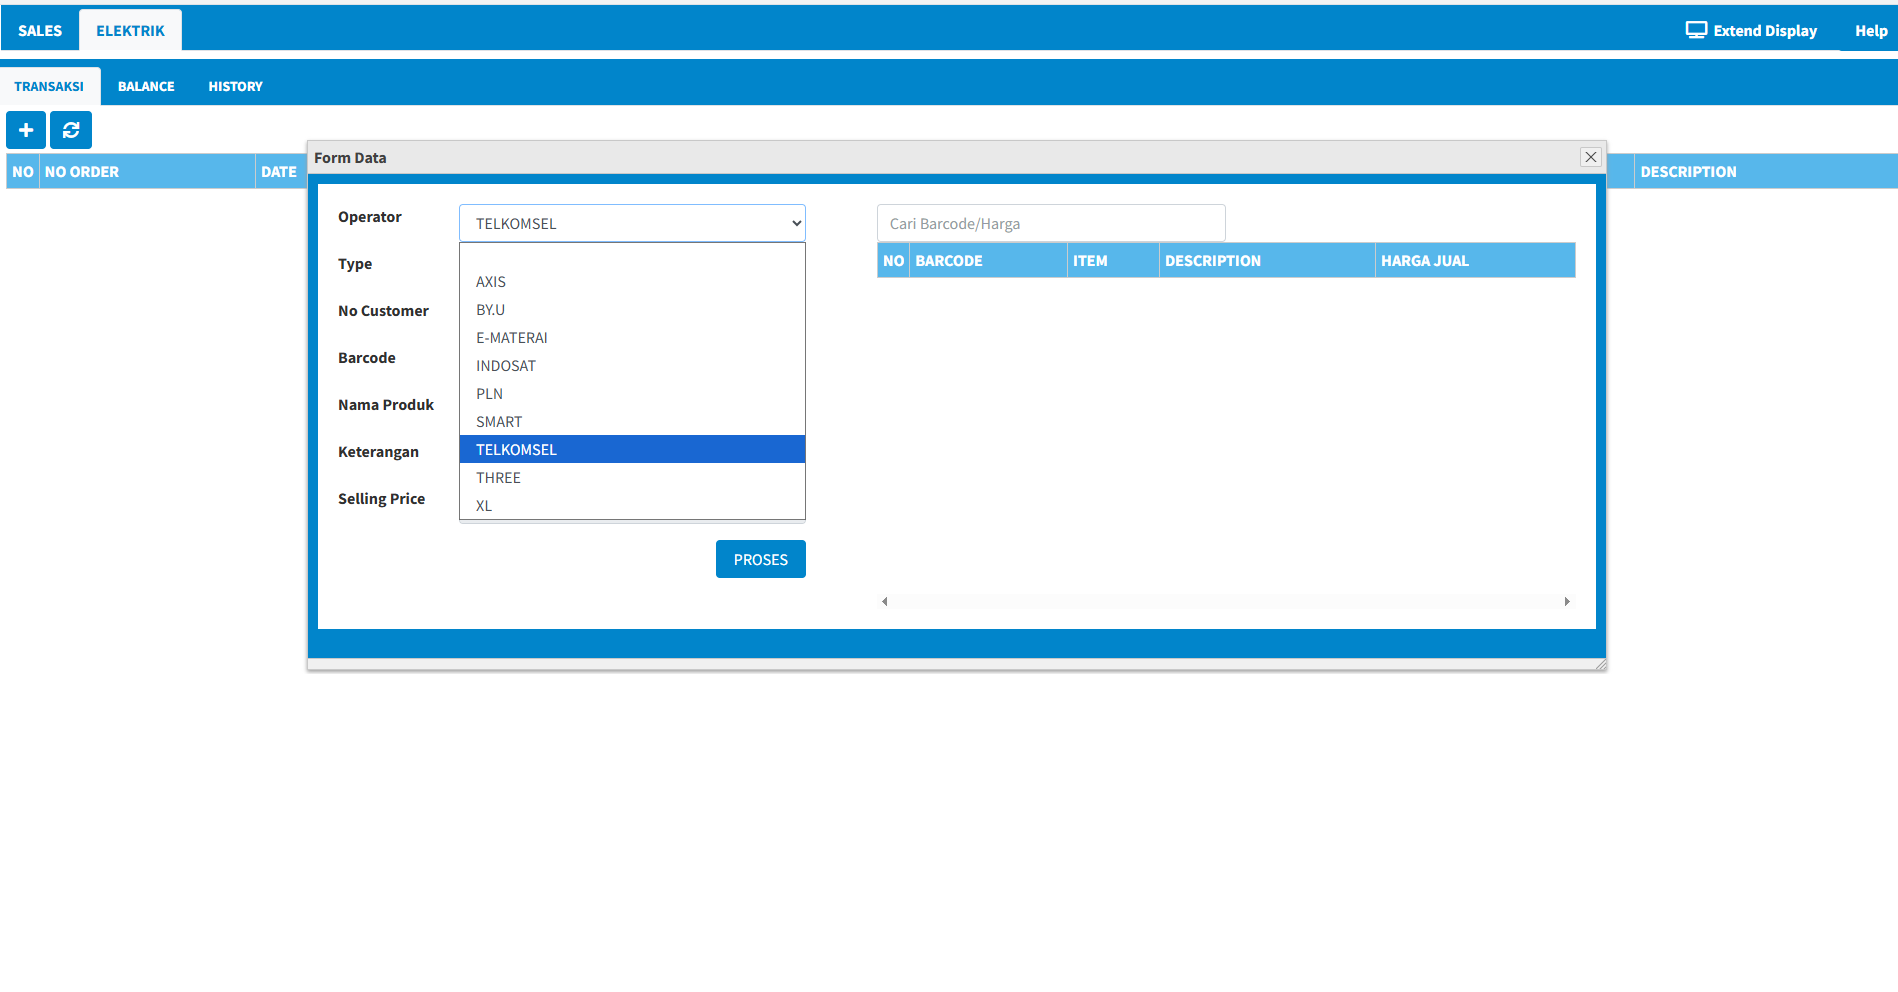This screenshot has height=992, width=1898.
Task: Click the DATE column header
Action: click(279, 171)
